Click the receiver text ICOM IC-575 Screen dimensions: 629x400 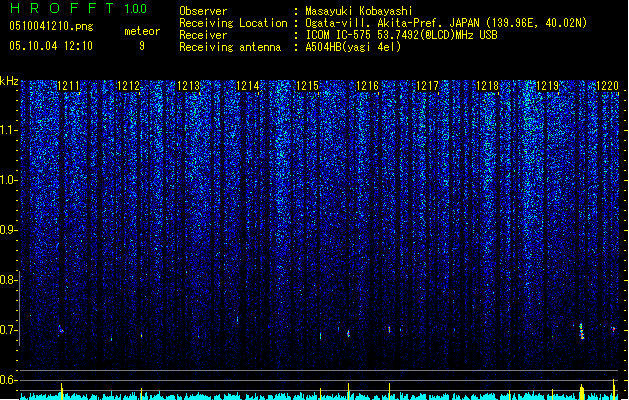(x=339, y=35)
